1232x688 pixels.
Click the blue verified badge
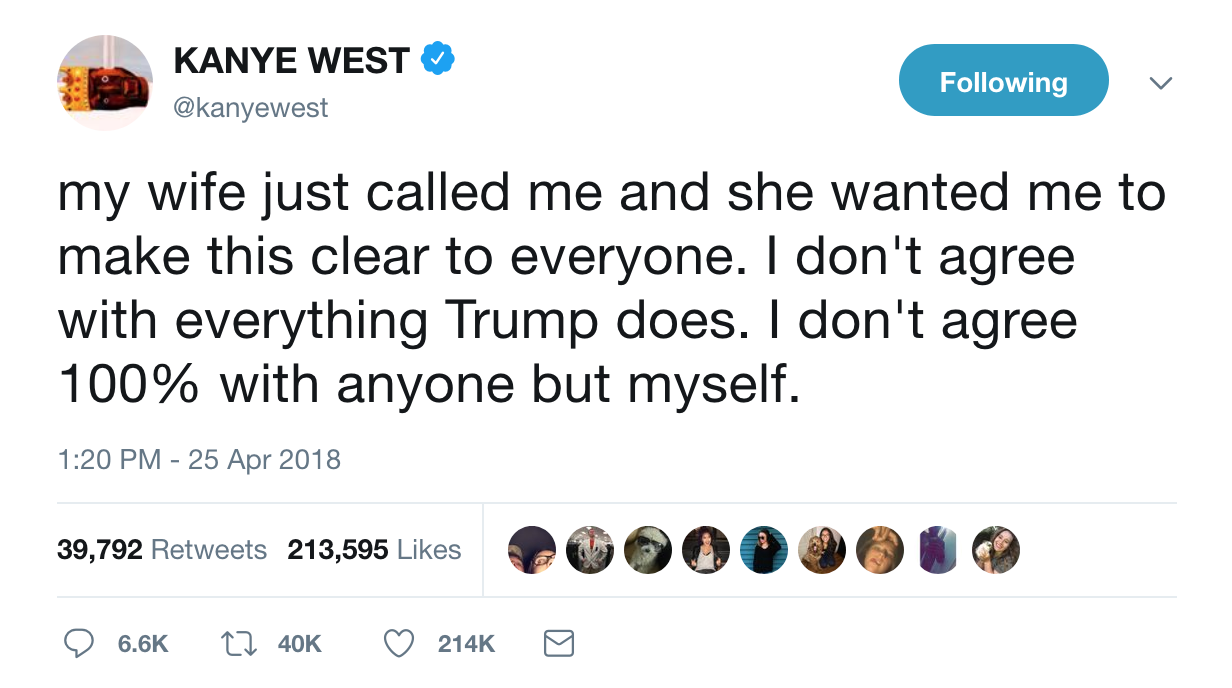[x=437, y=60]
